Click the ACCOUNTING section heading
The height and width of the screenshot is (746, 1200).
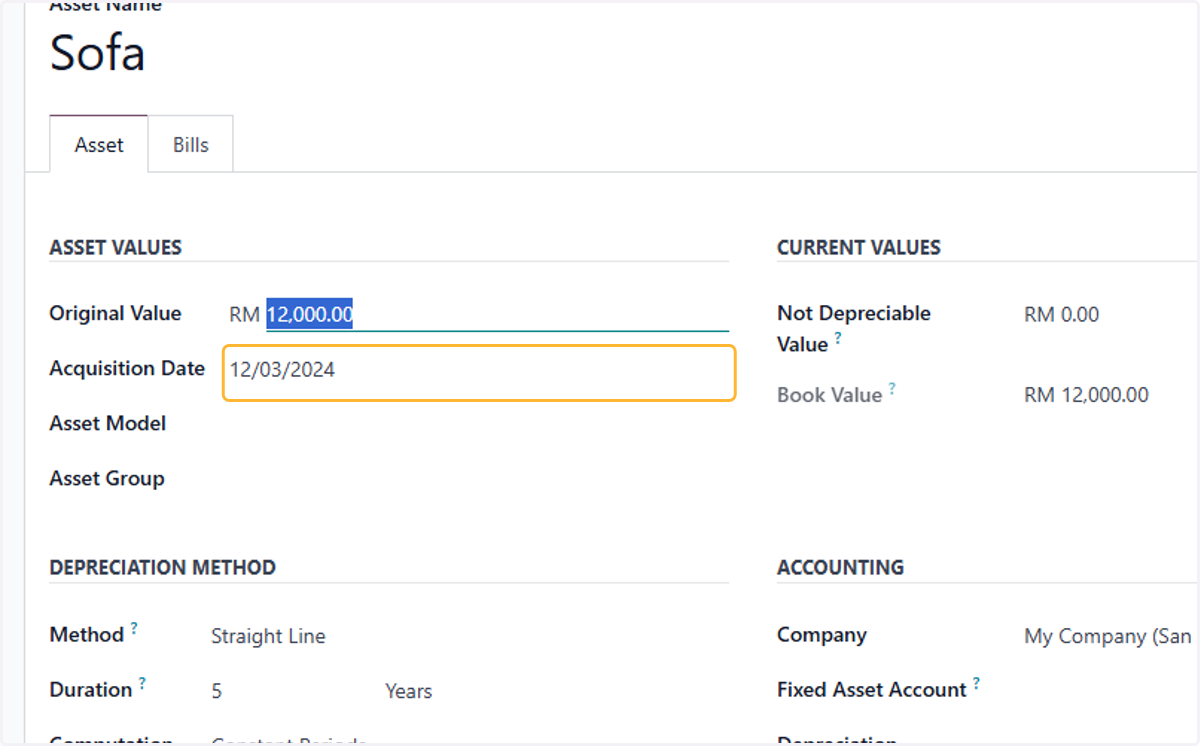click(840, 567)
